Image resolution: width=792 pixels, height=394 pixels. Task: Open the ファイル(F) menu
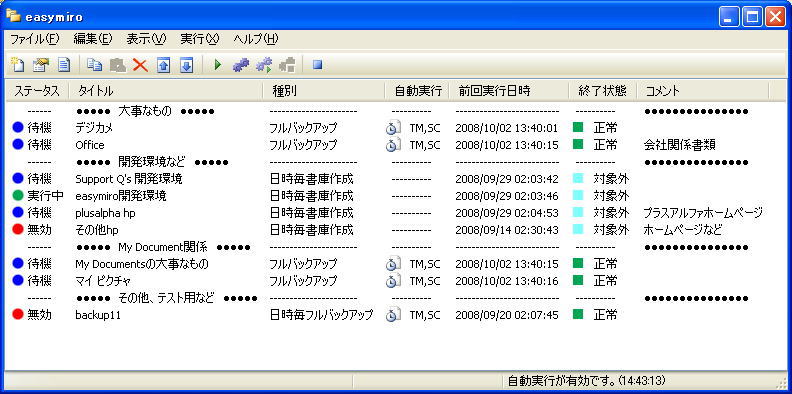coord(35,39)
